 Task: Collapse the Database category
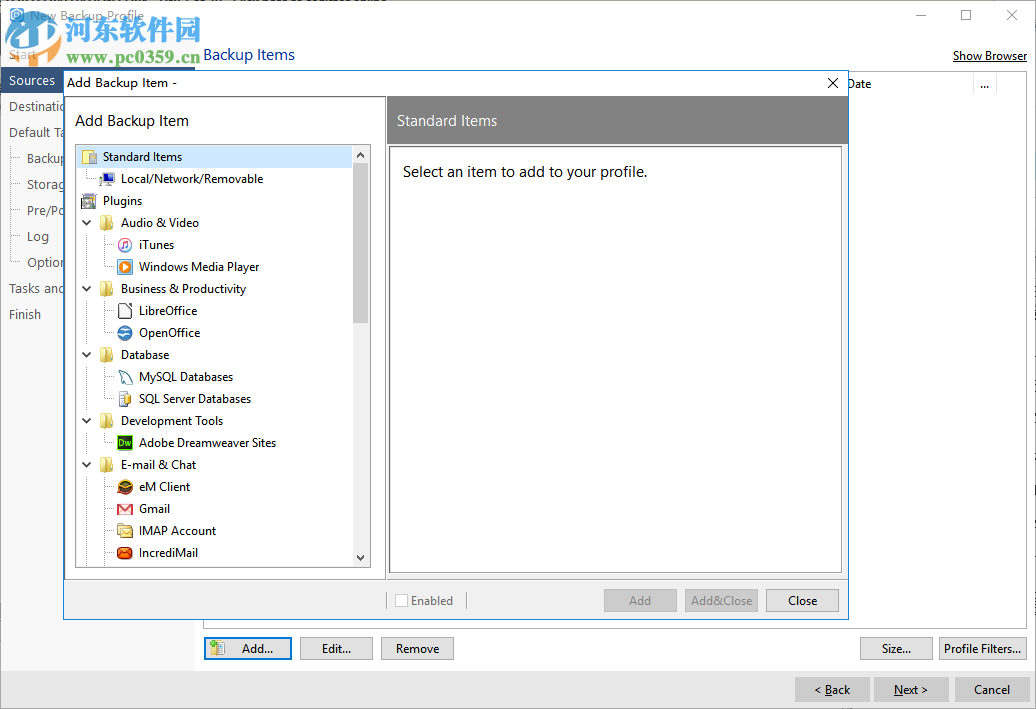[x=87, y=355]
